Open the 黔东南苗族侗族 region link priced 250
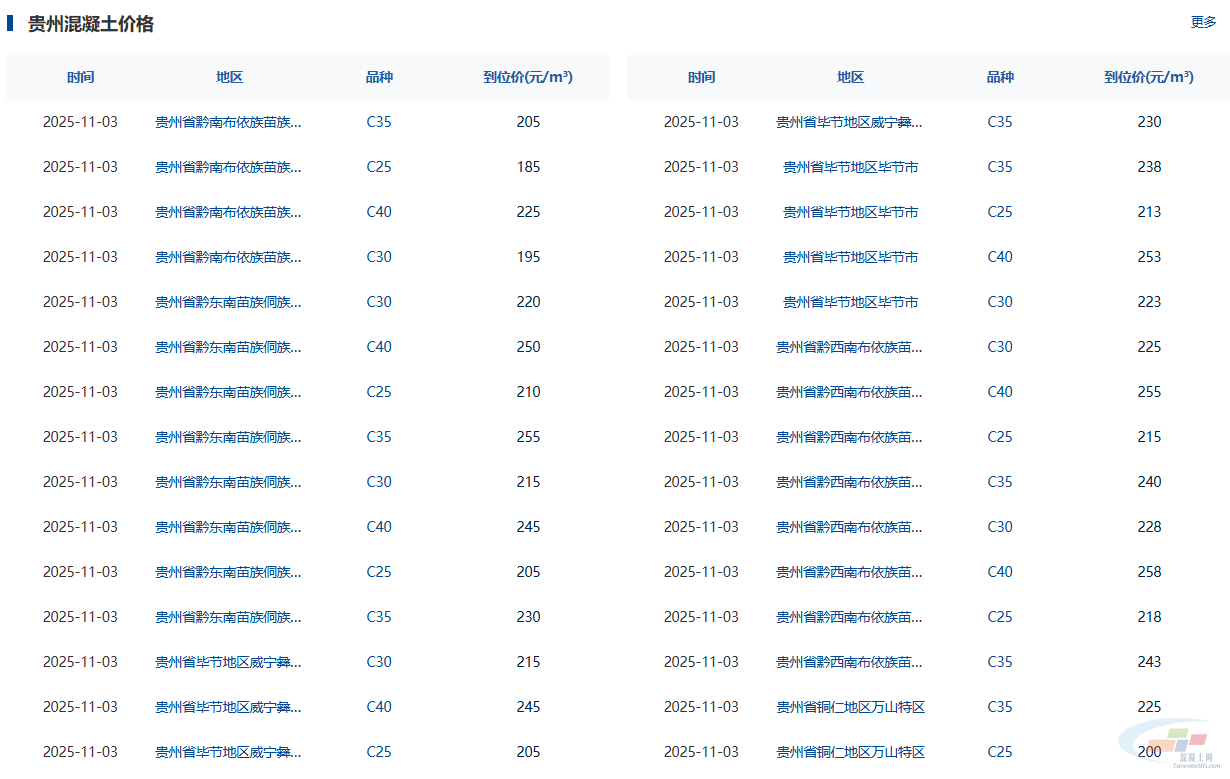Image resolution: width=1230 pixels, height=779 pixels. (228, 347)
